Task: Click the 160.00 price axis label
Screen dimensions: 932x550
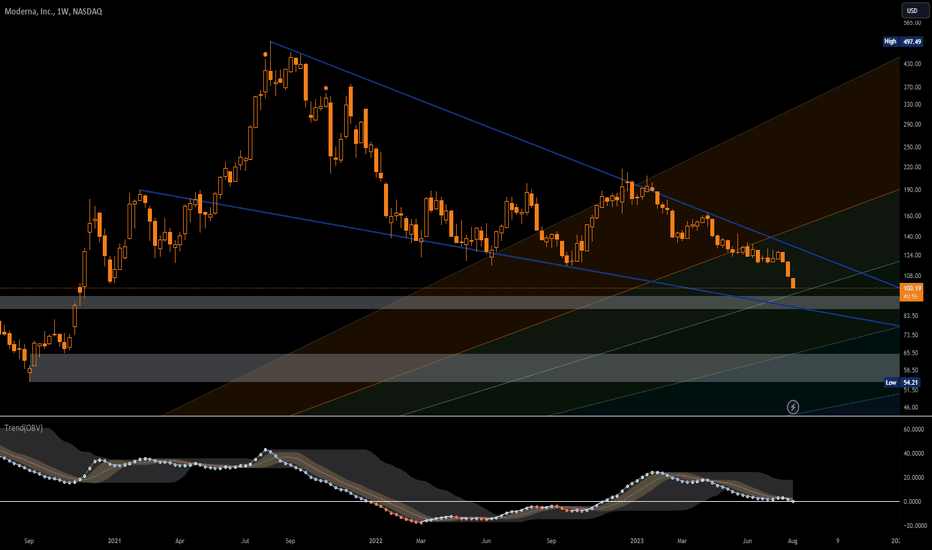Action: pyautogui.click(x=912, y=216)
